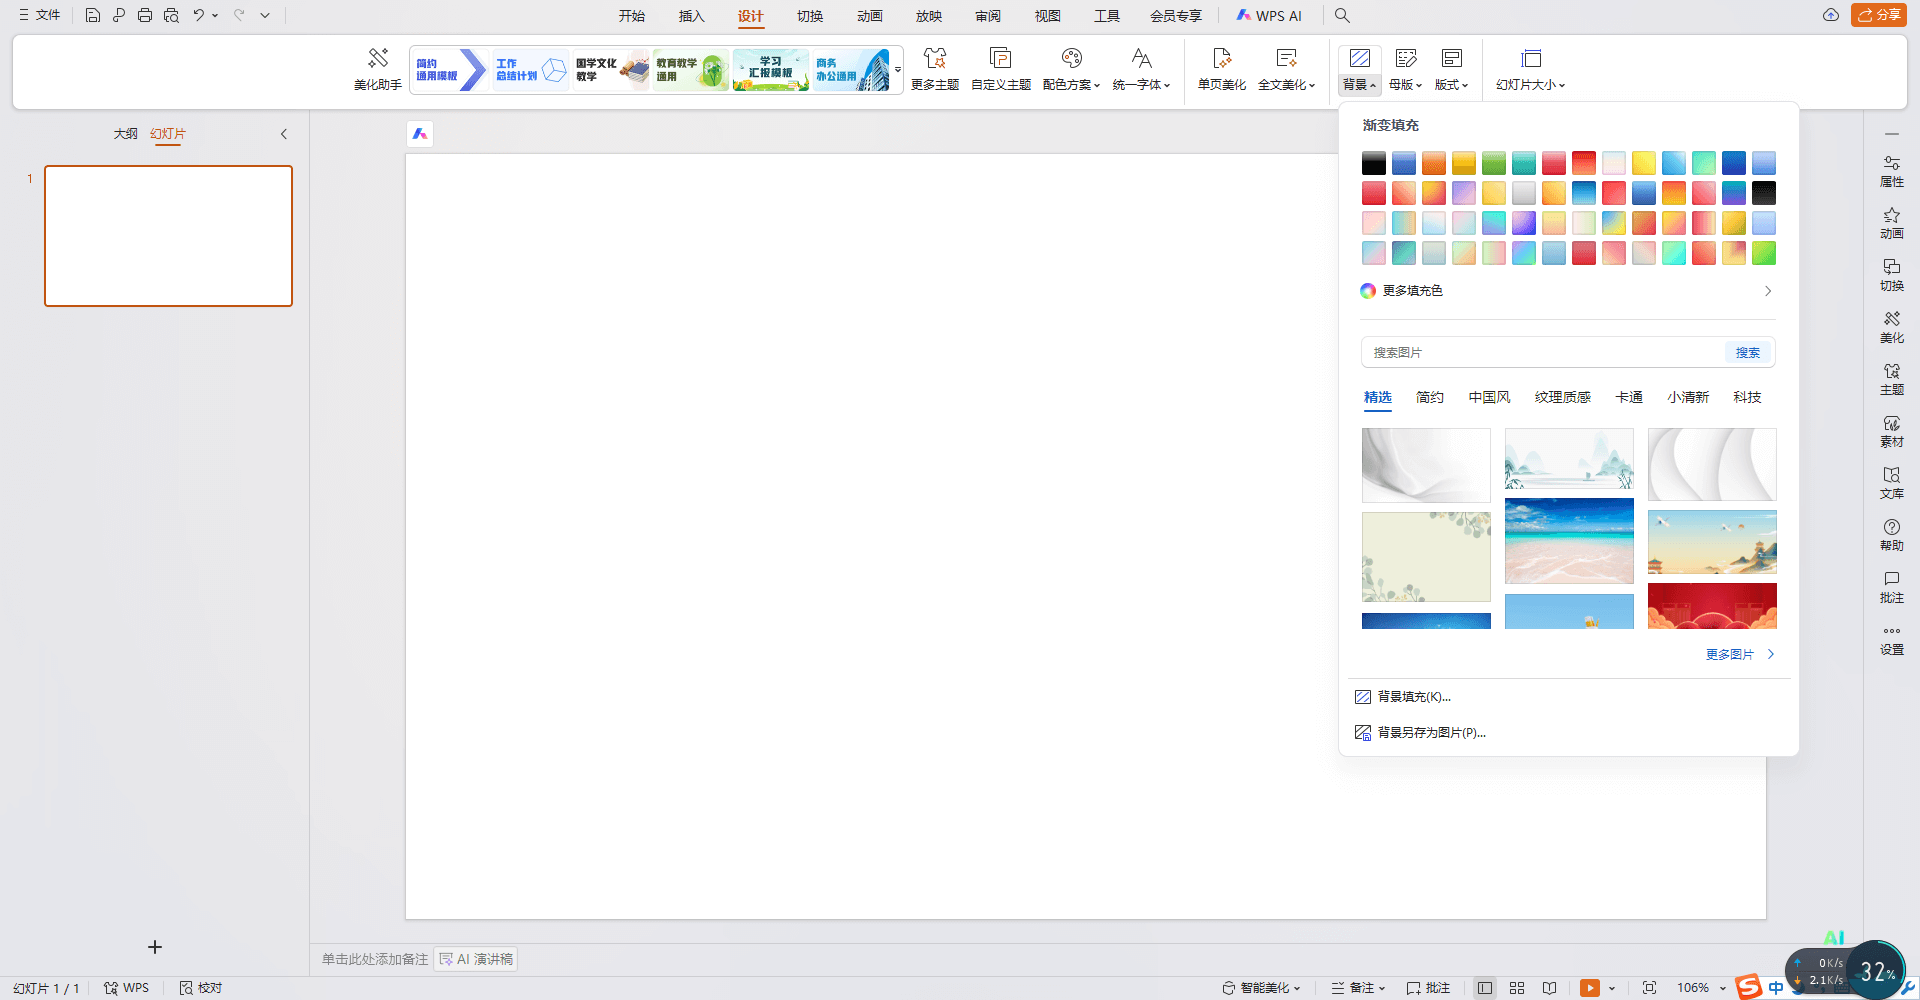Pick the black gradient fill swatch

coord(1374,163)
